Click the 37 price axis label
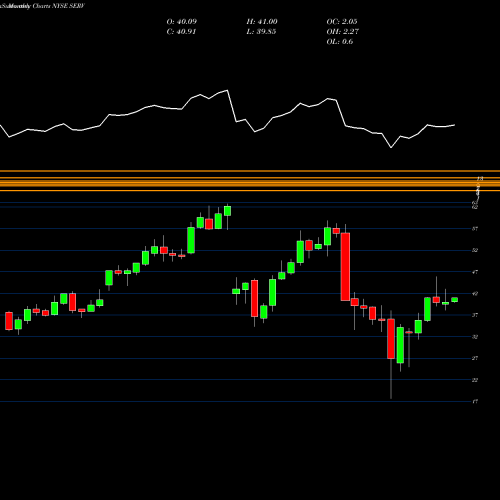This screenshot has height=500, width=500. click(475, 315)
